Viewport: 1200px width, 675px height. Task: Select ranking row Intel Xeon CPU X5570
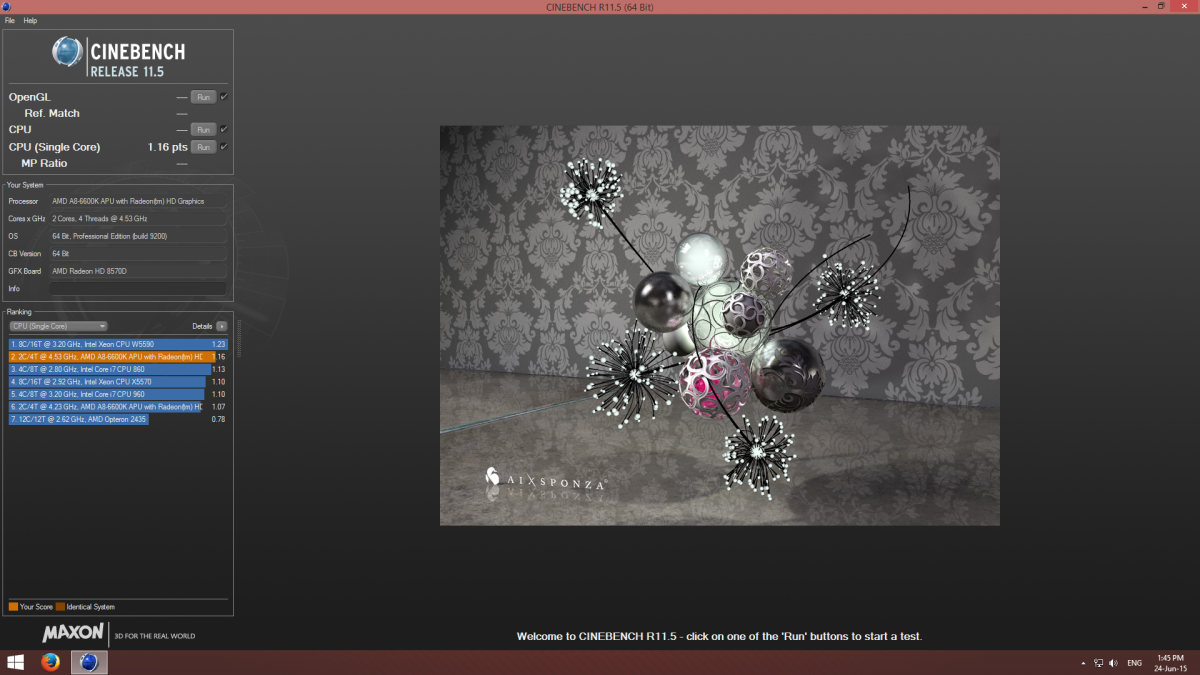coord(118,381)
